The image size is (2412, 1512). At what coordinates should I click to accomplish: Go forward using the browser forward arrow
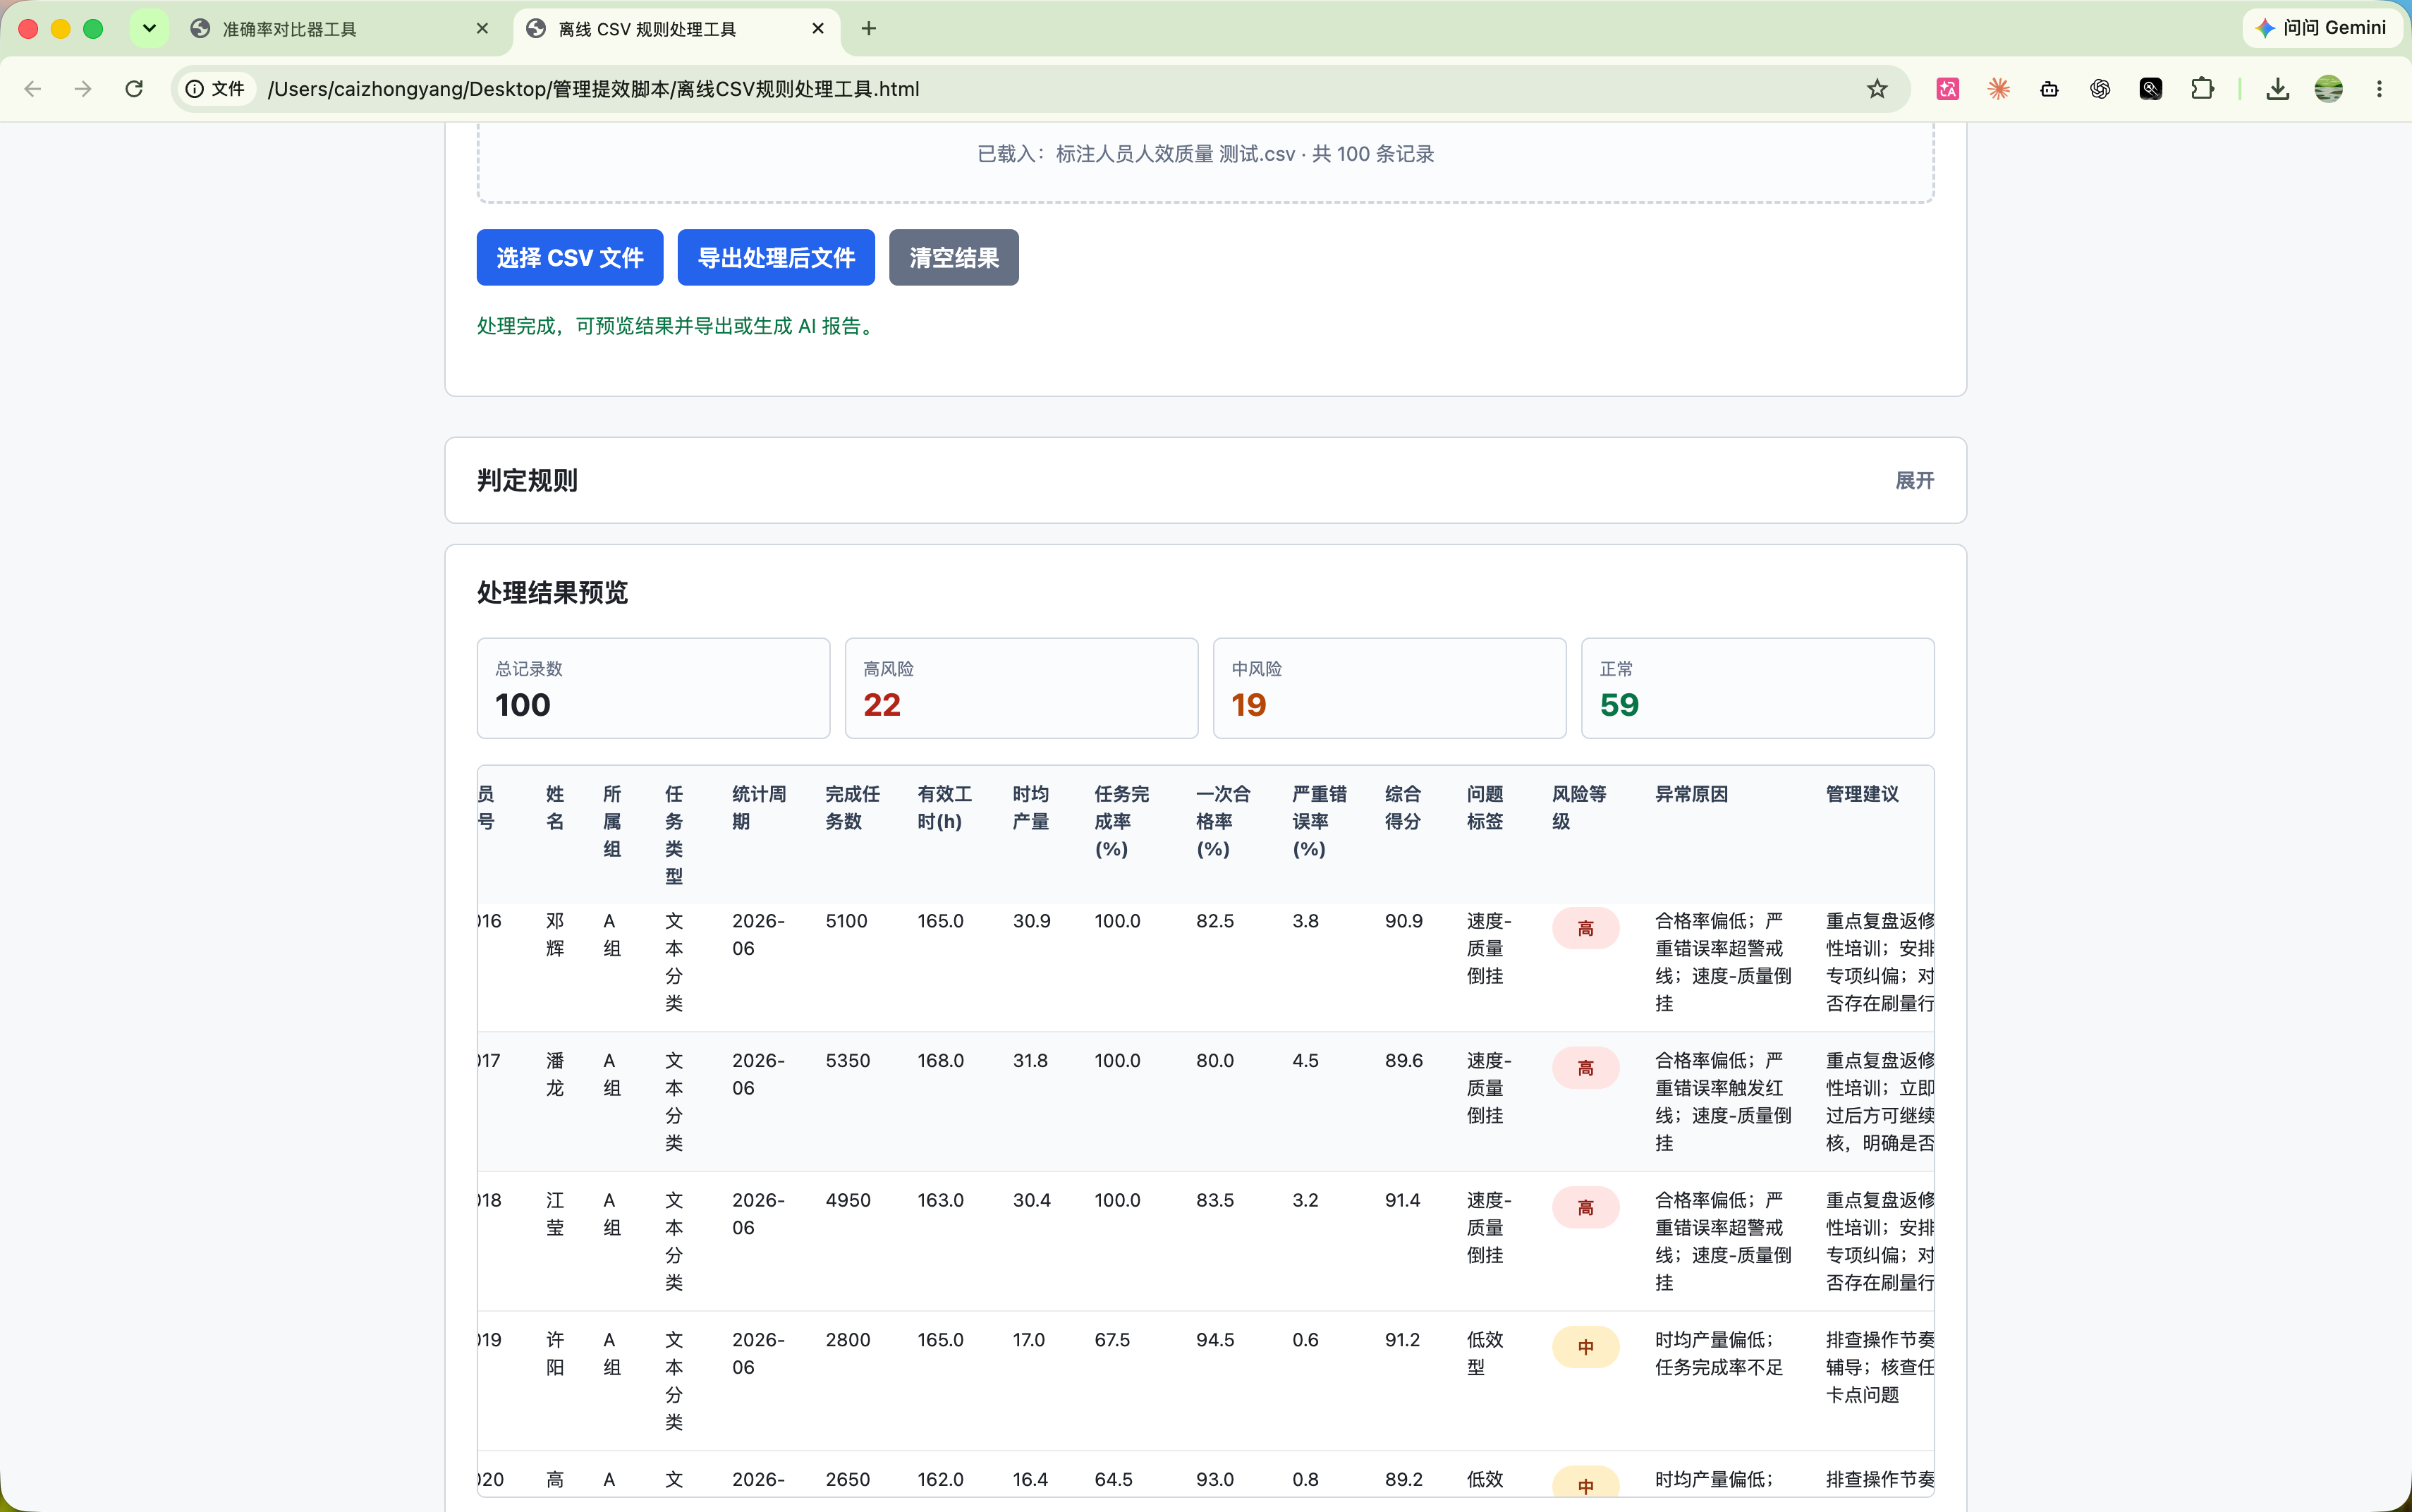[x=83, y=89]
